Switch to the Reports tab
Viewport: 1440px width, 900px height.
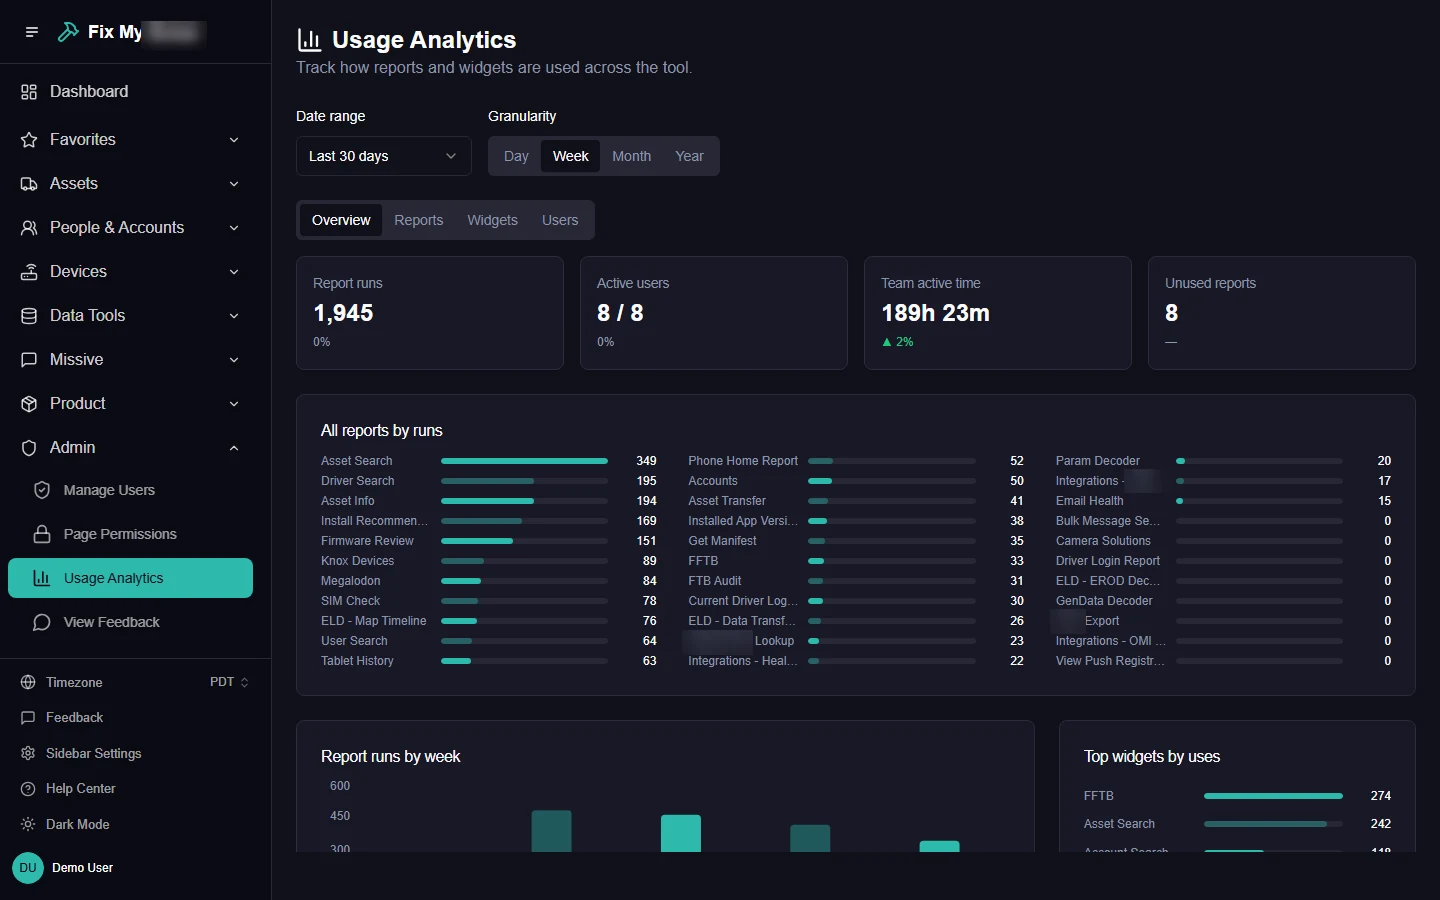coord(418,220)
